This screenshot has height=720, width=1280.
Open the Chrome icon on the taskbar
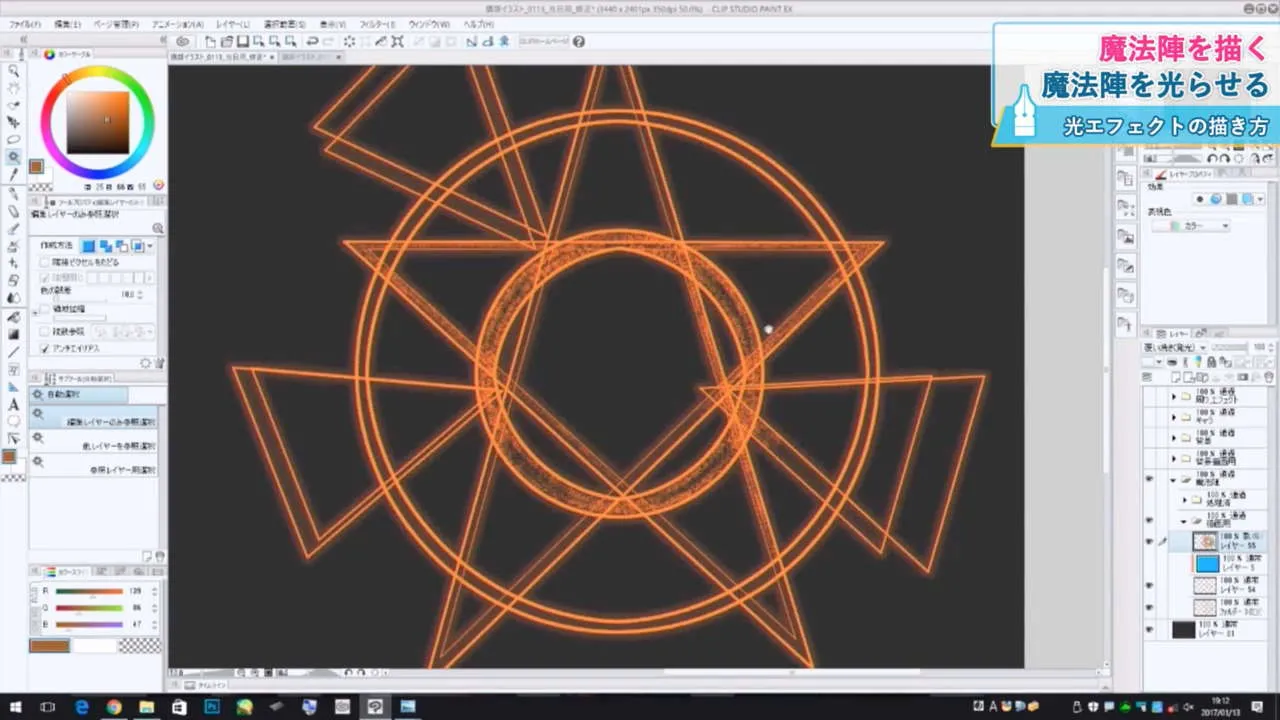pyautogui.click(x=114, y=707)
